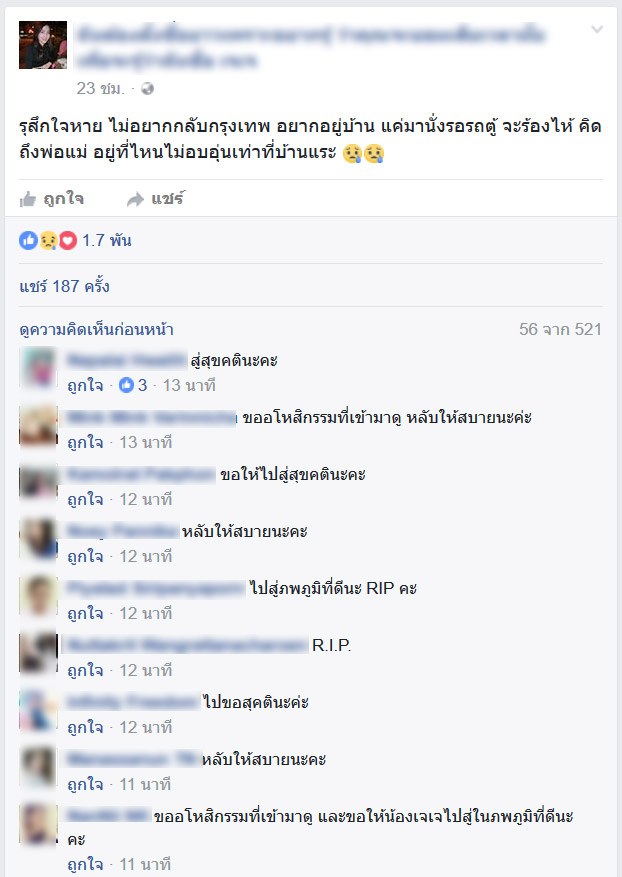
Task: Like the comment สู่สุขคตินะคะ
Action: [x=85, y=385]
